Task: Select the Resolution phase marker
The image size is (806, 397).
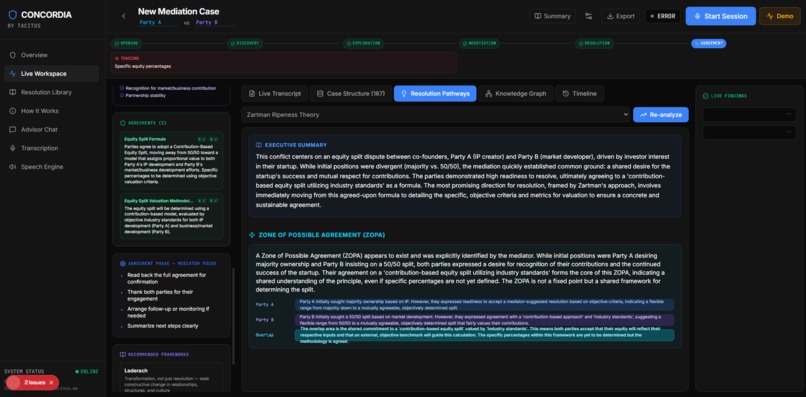Action: (595, 44)
